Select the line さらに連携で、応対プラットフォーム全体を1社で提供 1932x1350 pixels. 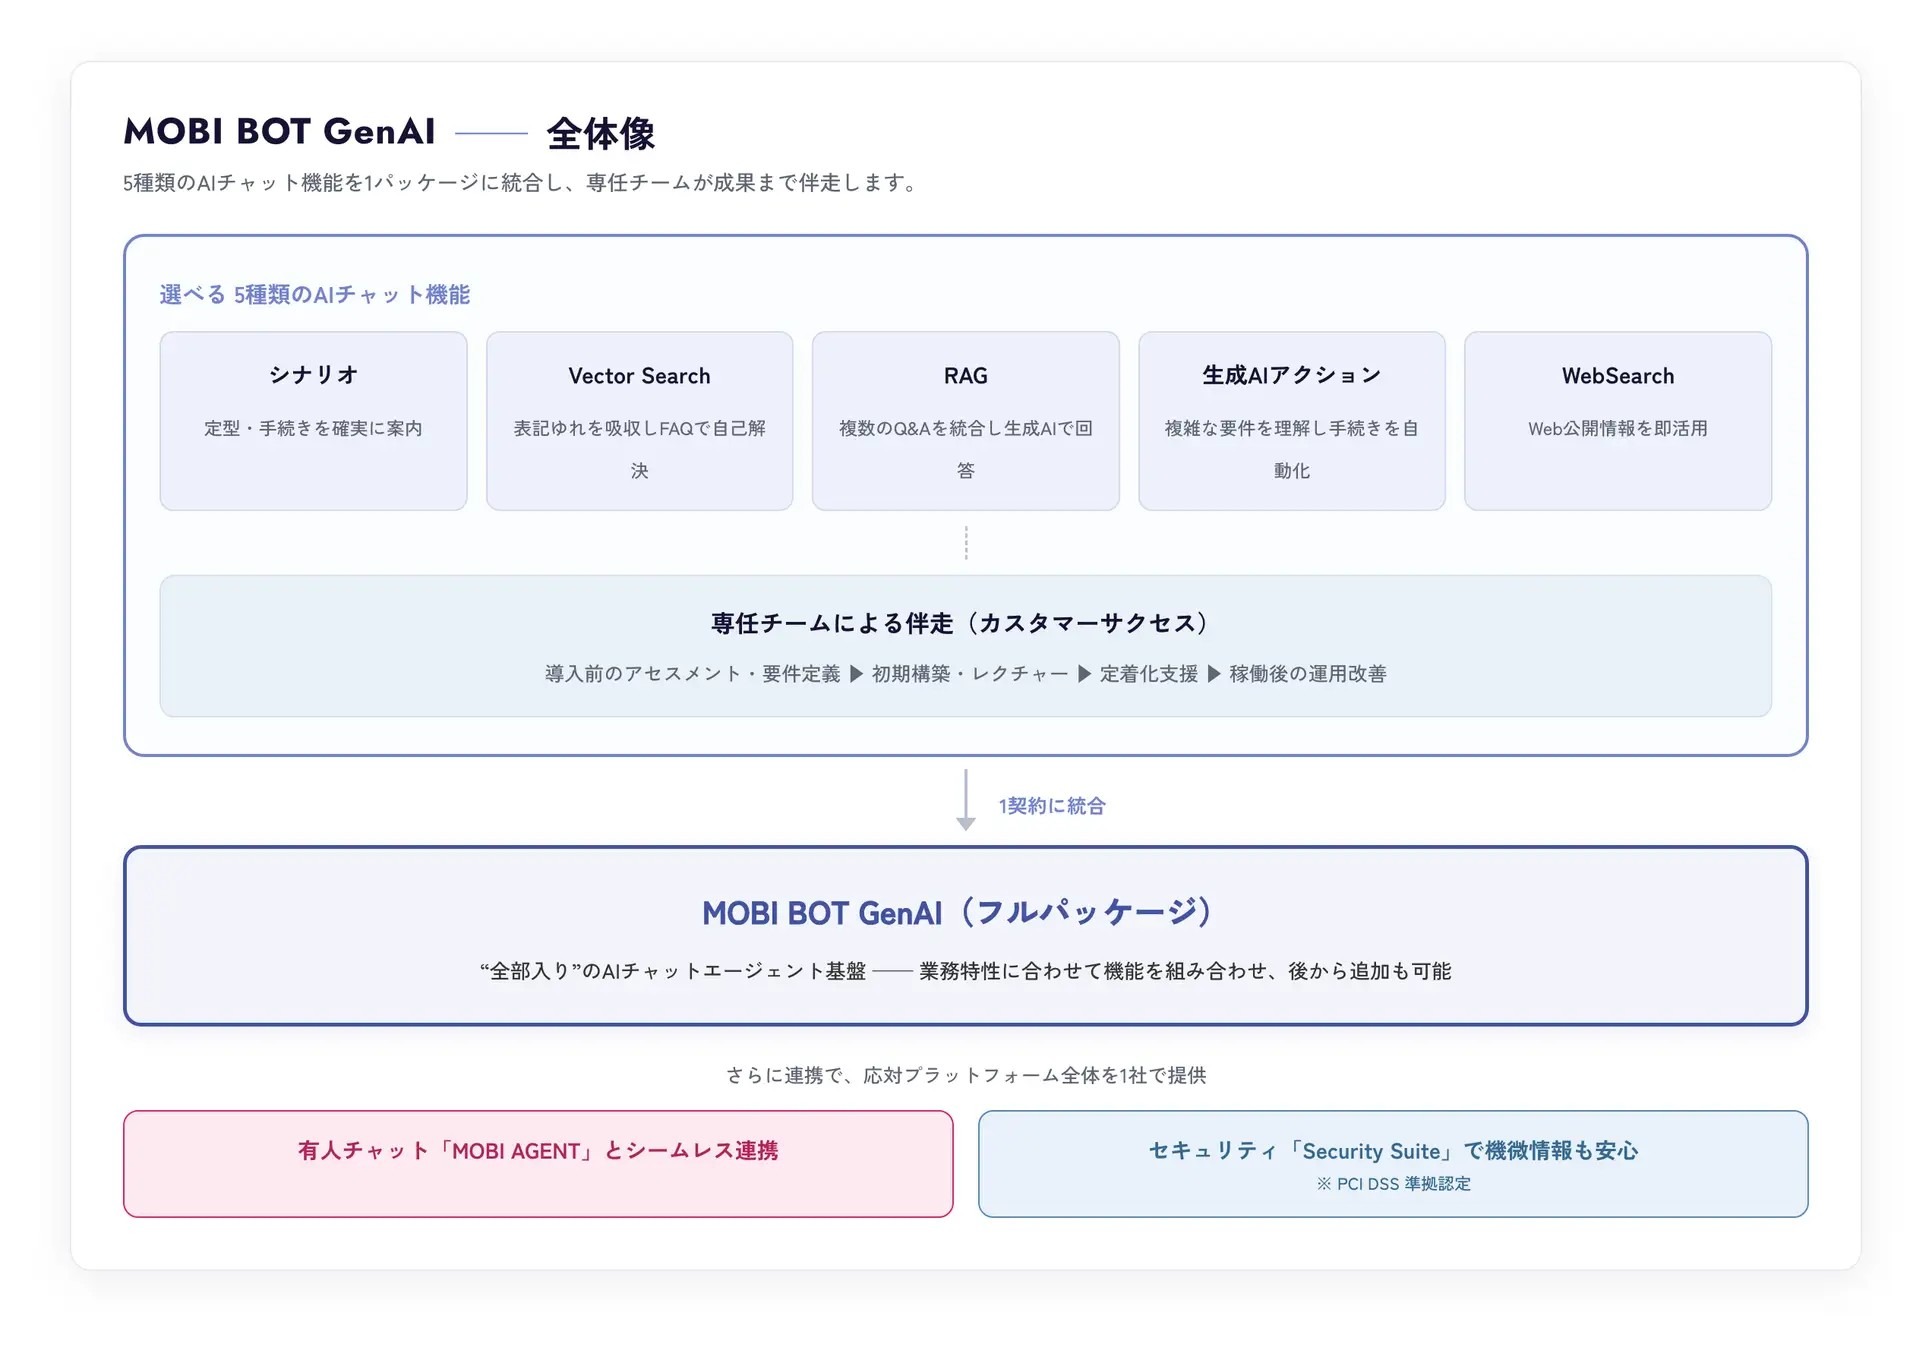click(x=966, y=1076)
